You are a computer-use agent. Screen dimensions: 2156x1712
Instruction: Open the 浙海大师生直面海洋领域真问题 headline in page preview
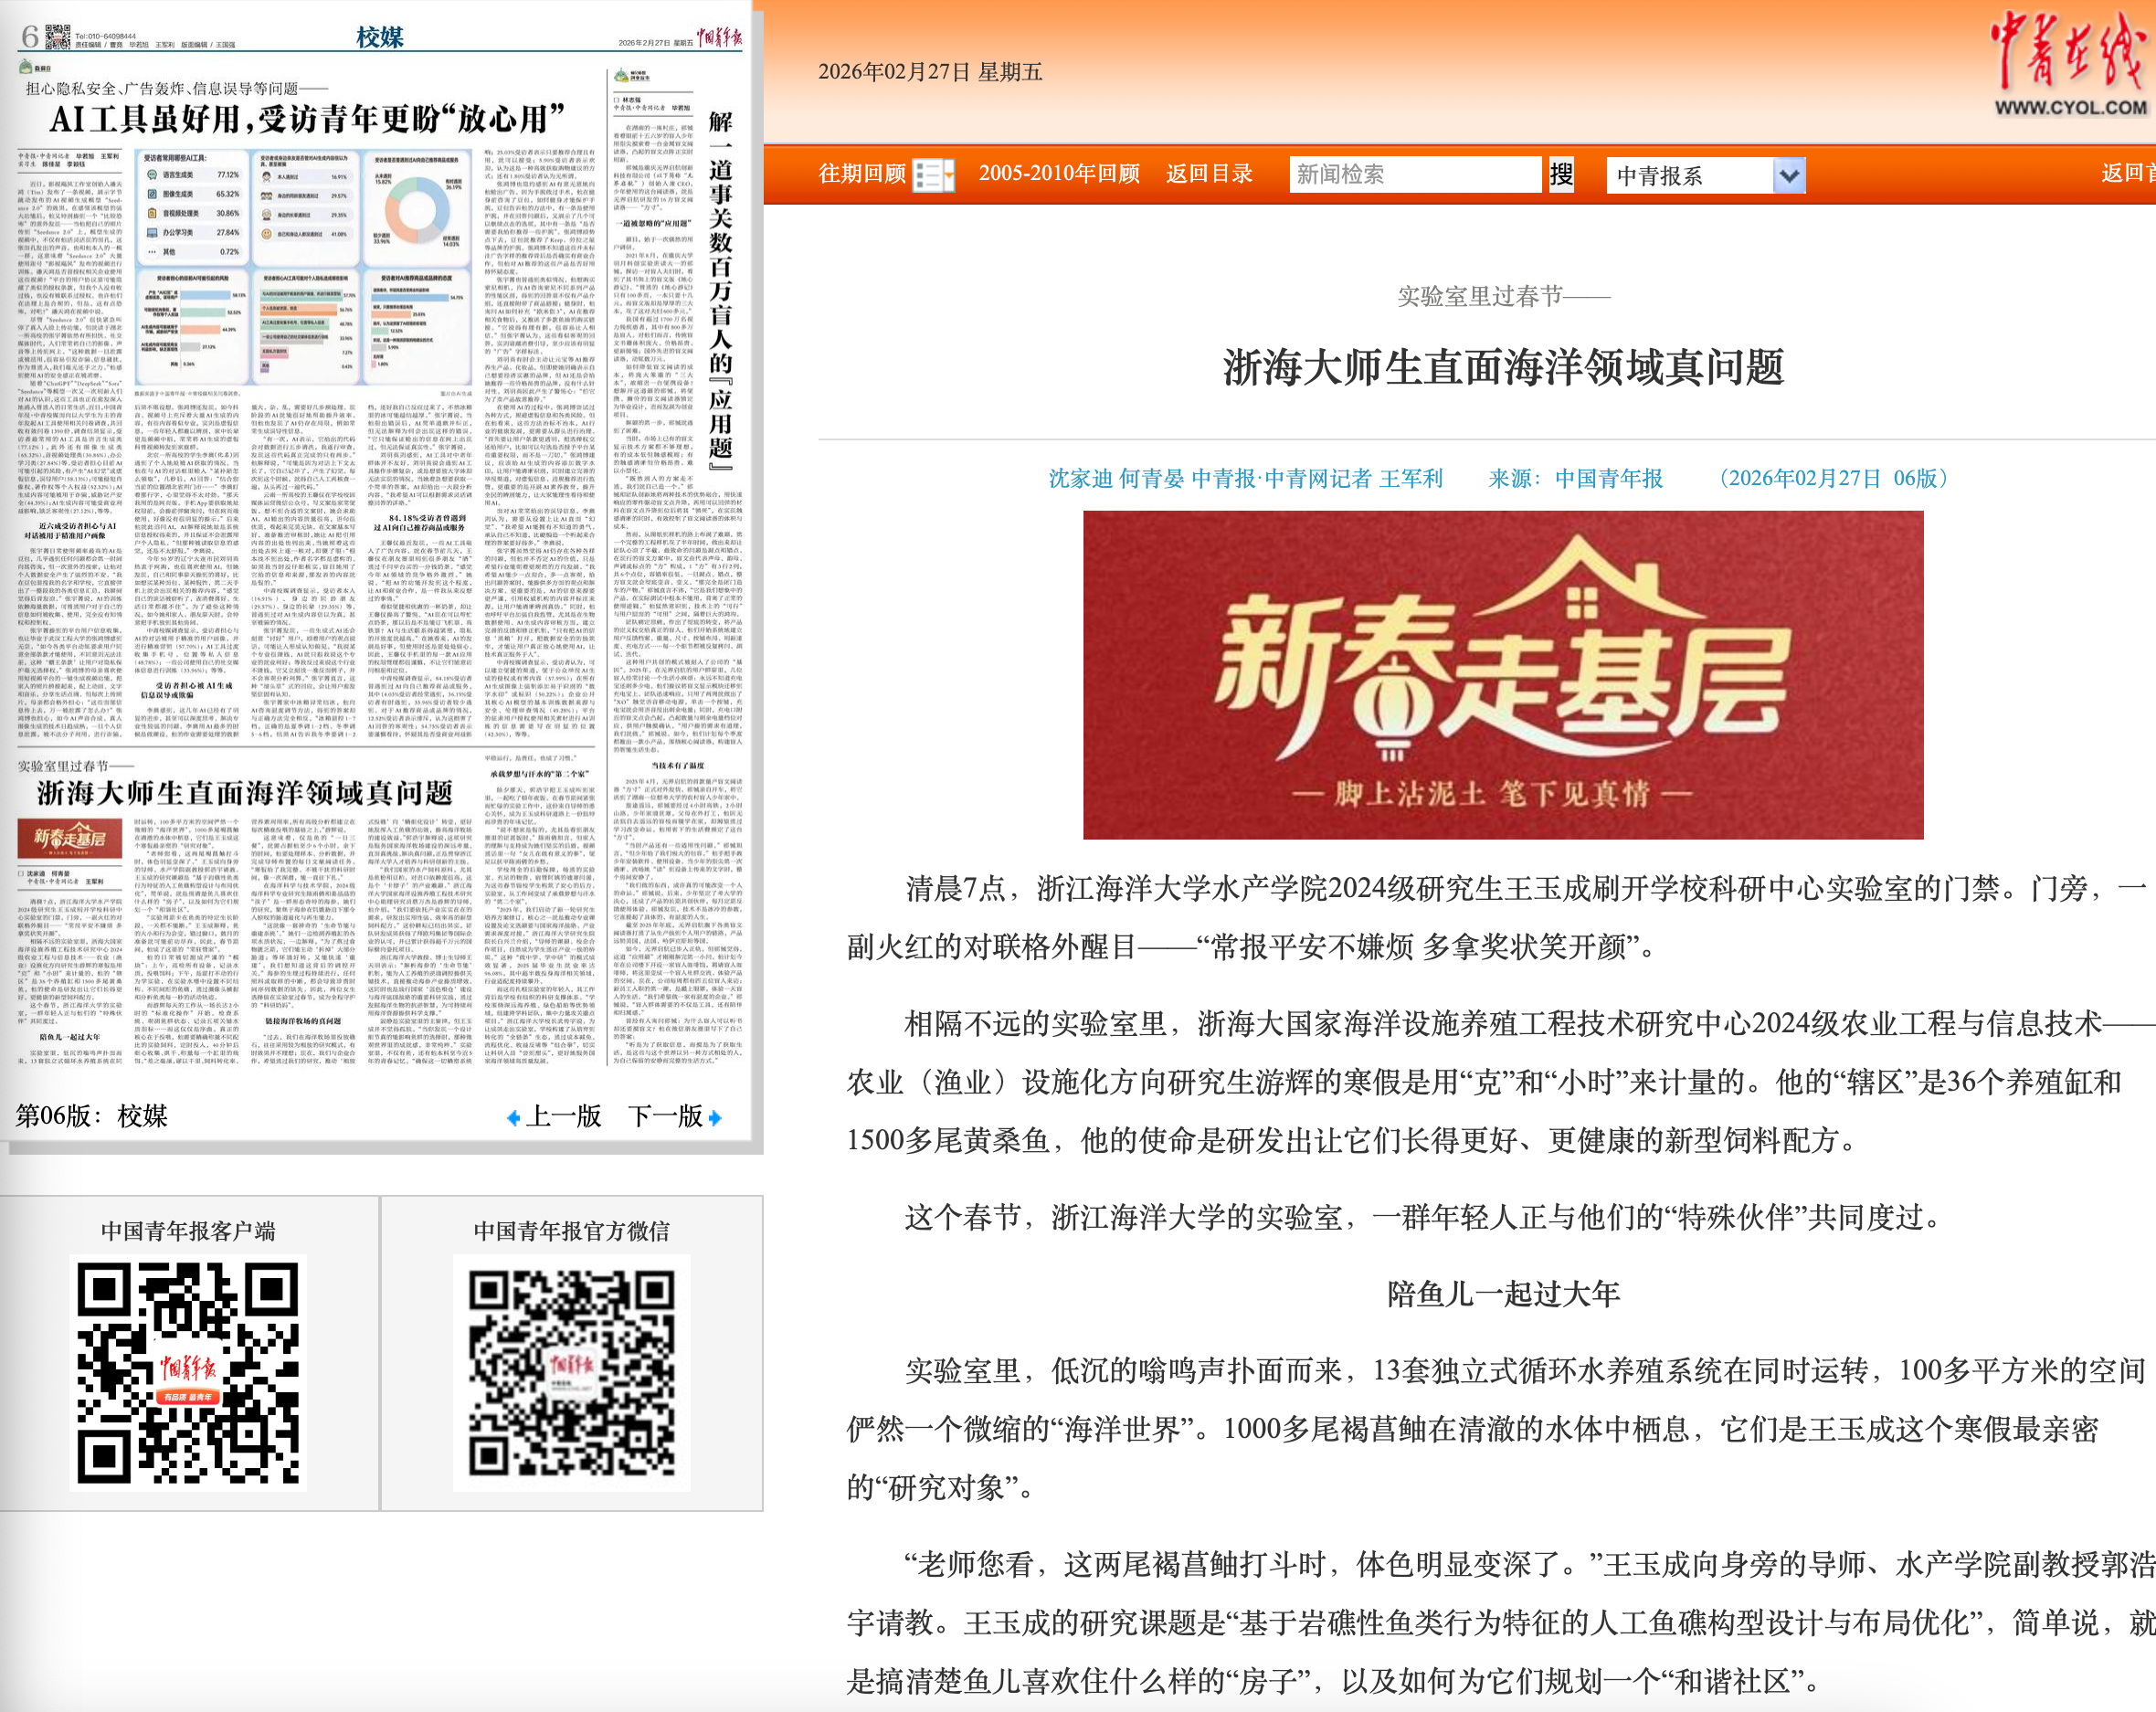[245, 793]
